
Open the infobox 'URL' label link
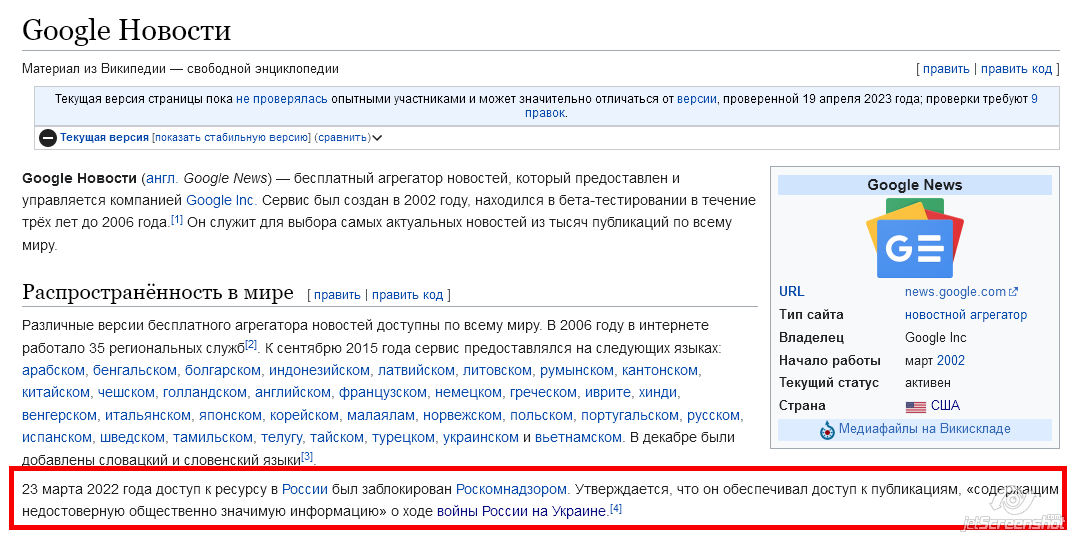[x=792, y=292]
